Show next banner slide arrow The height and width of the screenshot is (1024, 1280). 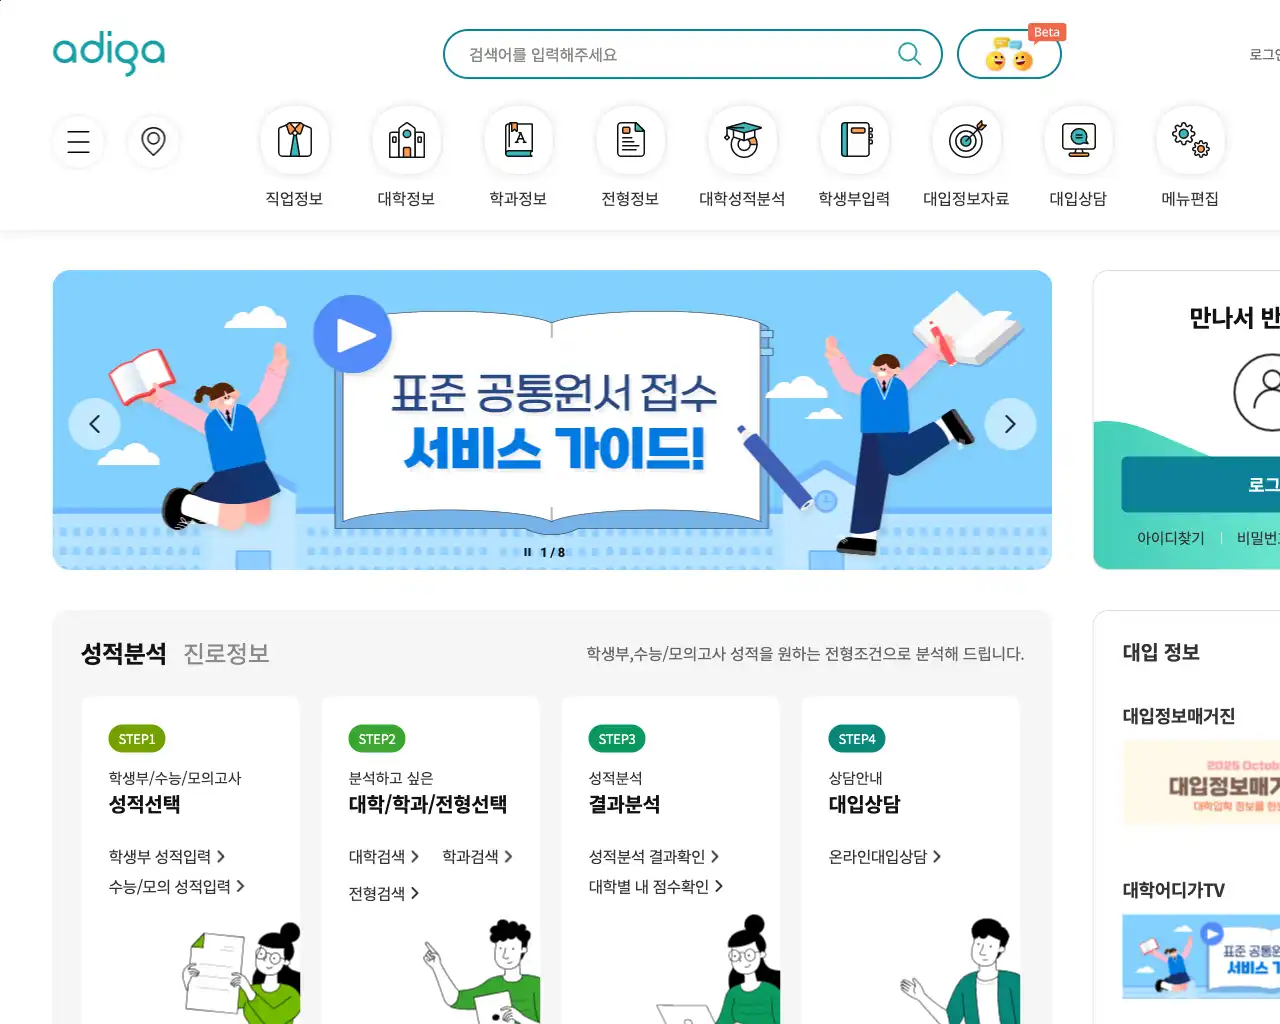click(x=1010, y=424)
